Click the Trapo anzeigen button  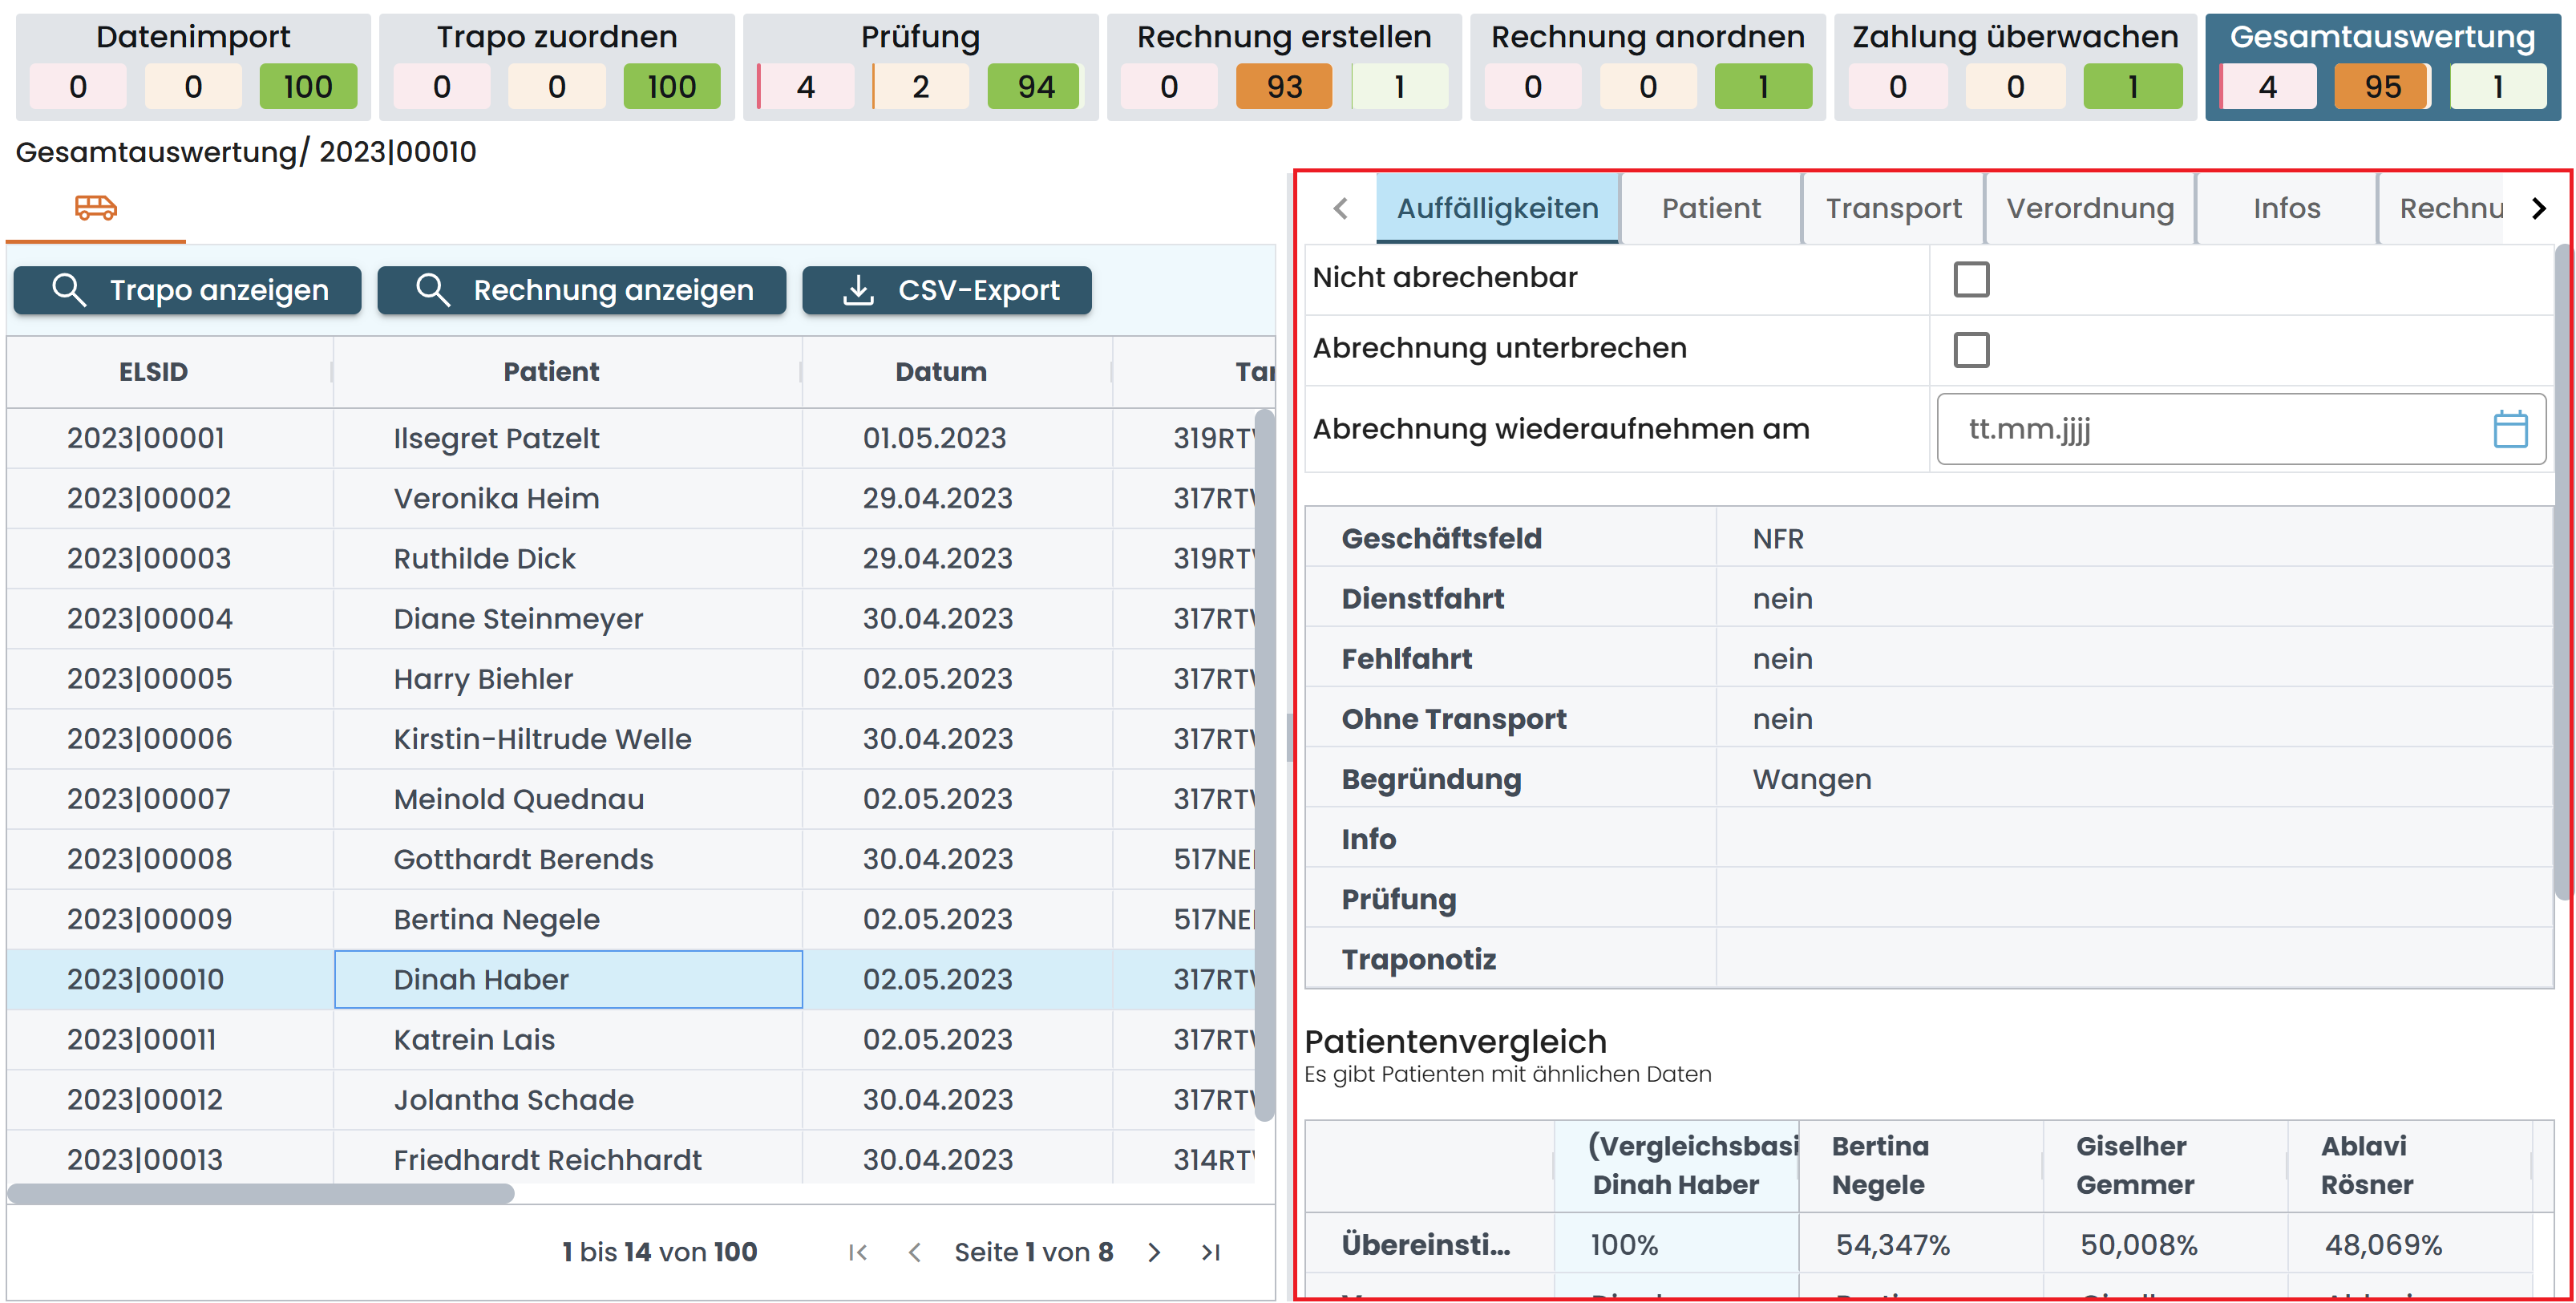[188, 290]
